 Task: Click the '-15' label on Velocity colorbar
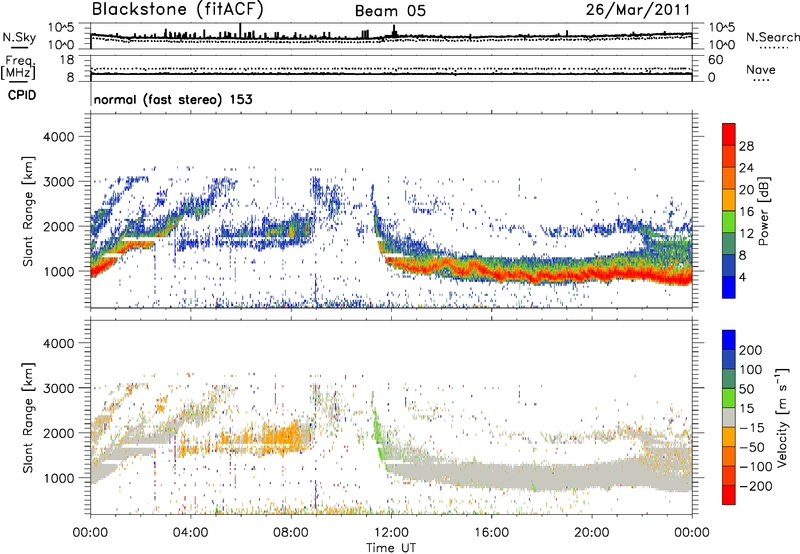[752, 428]
